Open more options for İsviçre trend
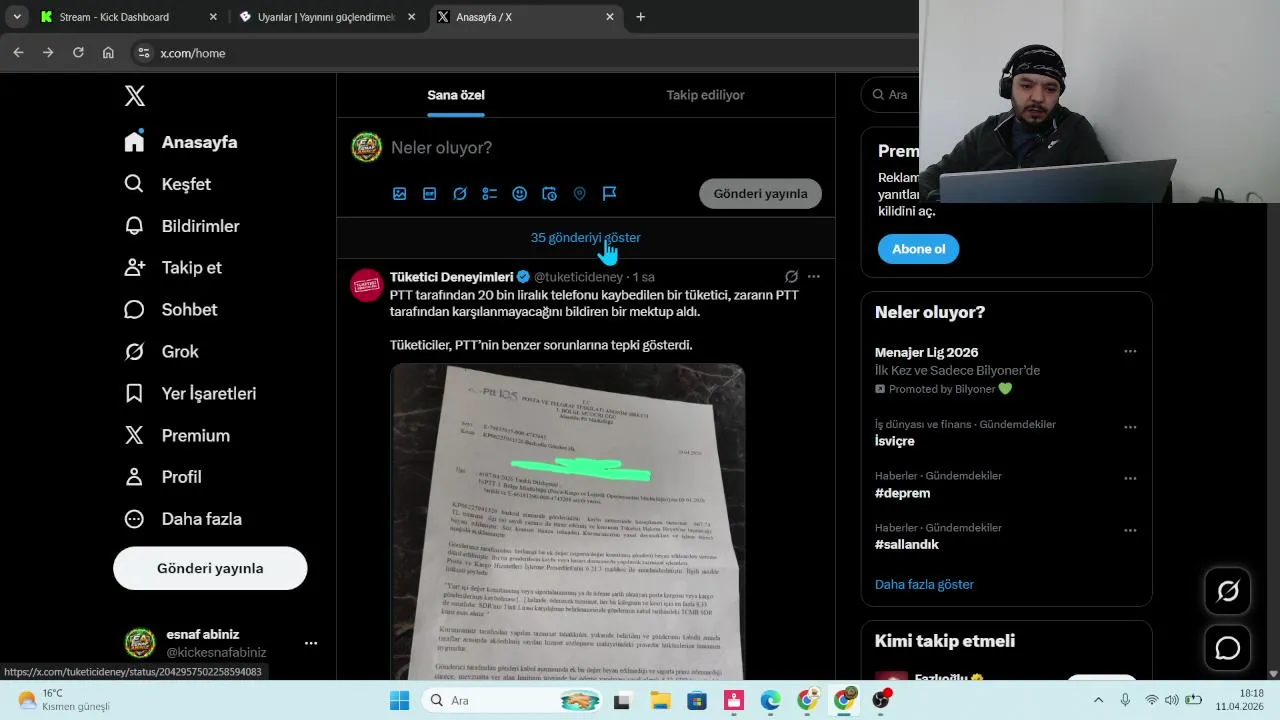Image resolution: width=1280 pixels, height=720 pixels. point(1130,427)
